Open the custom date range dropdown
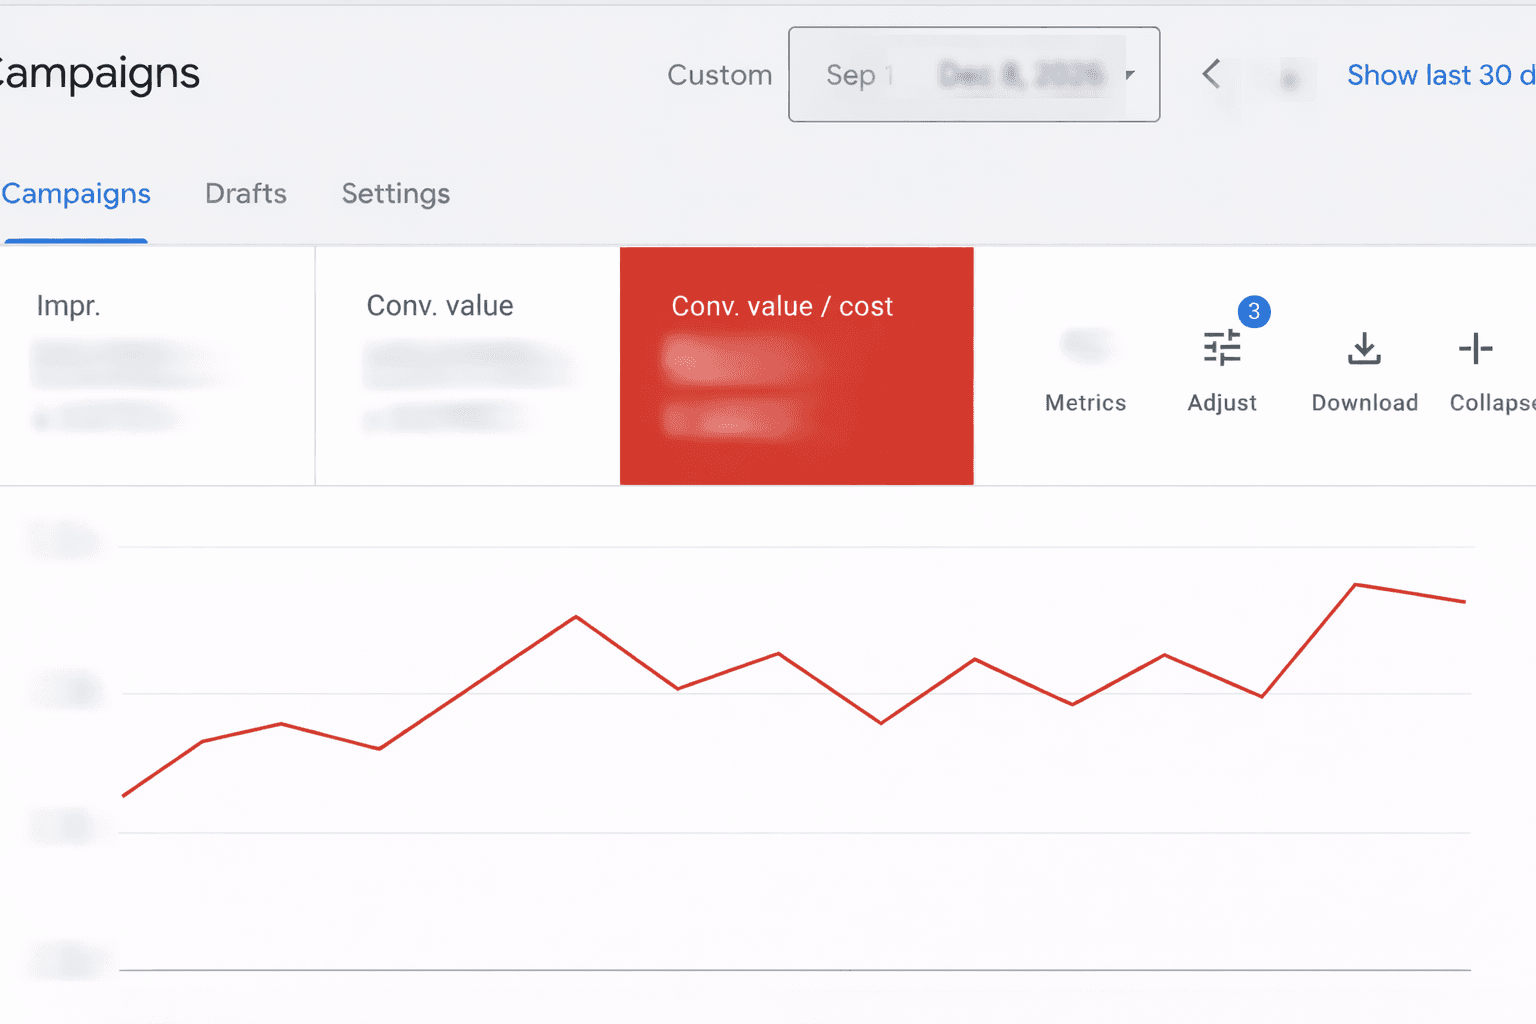 pyautogui.click(x=974, y=75)
